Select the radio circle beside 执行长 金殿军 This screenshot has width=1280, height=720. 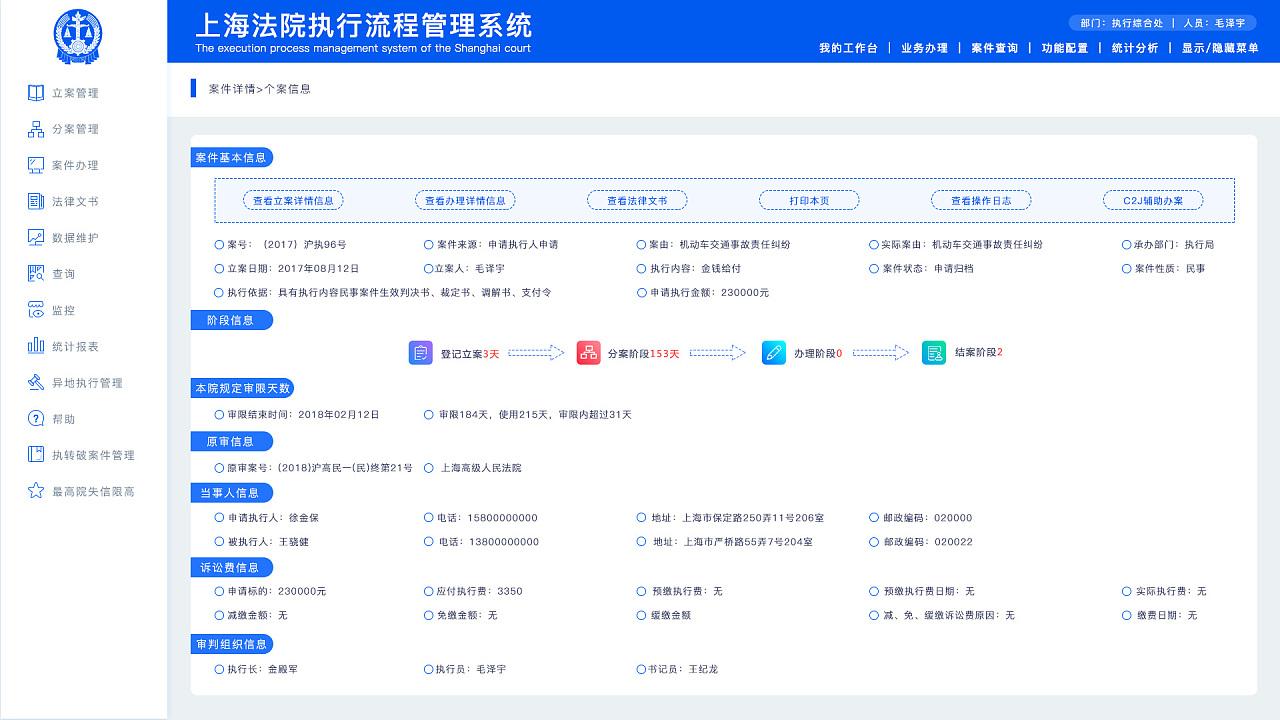pyautogui.click(x=219, y=669)
